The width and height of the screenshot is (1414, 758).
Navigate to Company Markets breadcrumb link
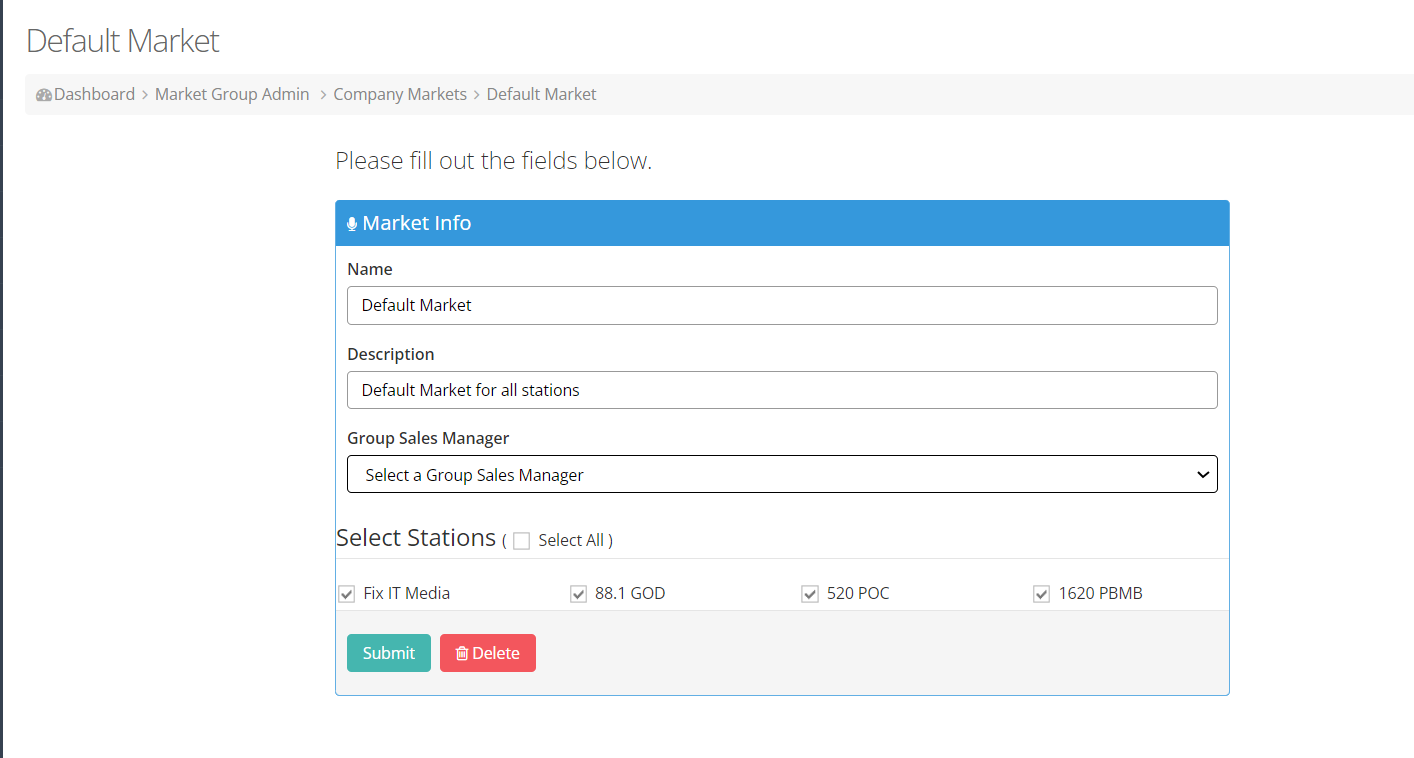pos(400,94)
